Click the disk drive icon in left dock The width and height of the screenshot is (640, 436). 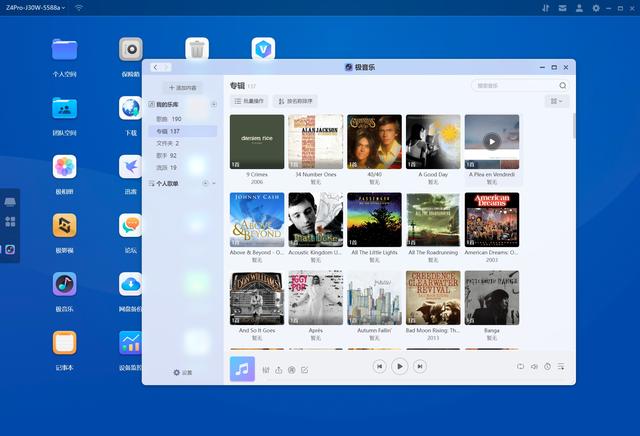tap(10, 202)
